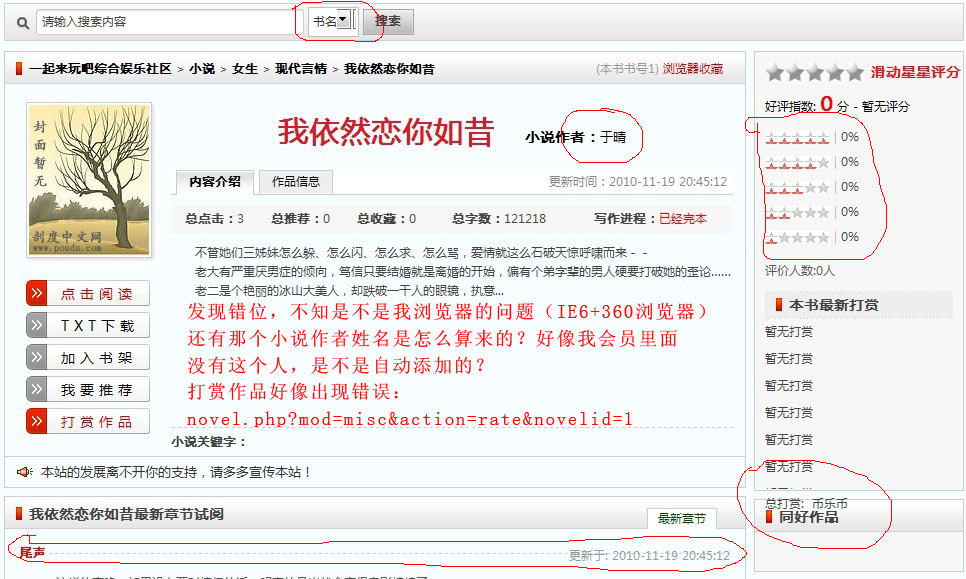Focus the search content input field
Viewport: 966px width, 579px height.
[x=165, y=22]
